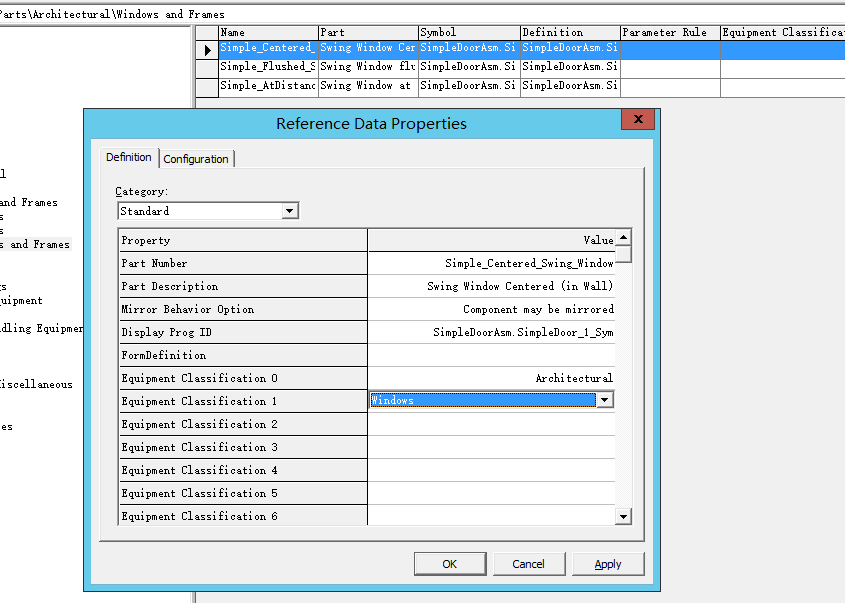Click row header of Simple_AtDistance row
845x603 pixels.
point(207,87)
